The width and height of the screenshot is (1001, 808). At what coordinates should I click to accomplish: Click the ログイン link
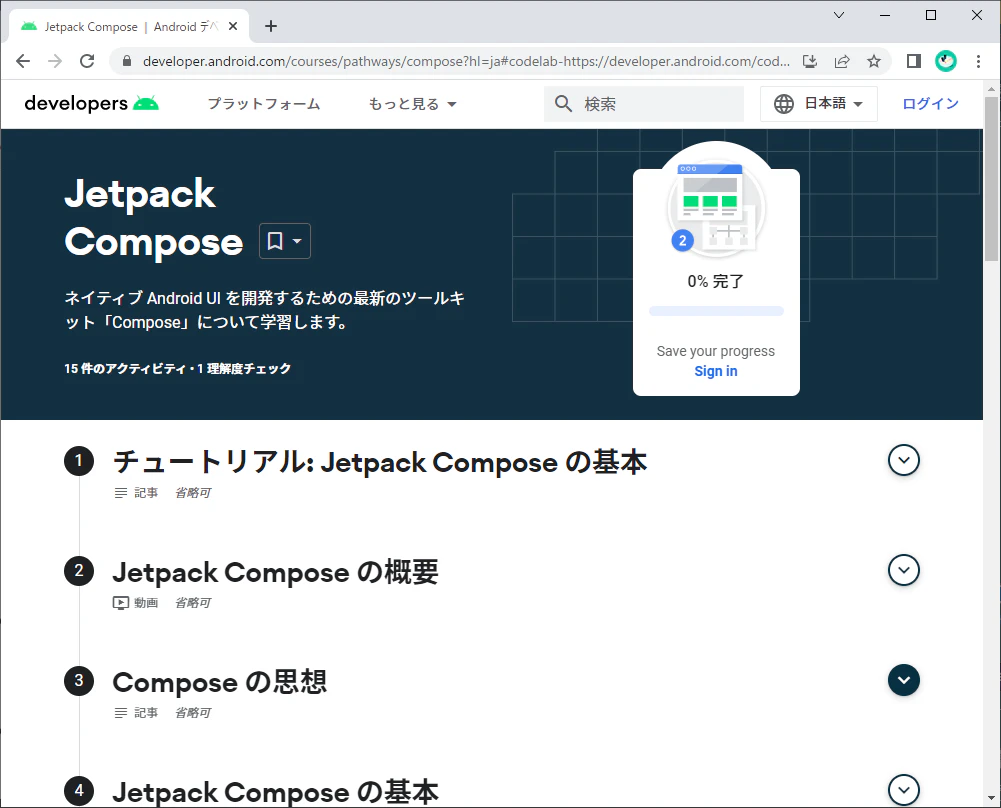point(930,103)
